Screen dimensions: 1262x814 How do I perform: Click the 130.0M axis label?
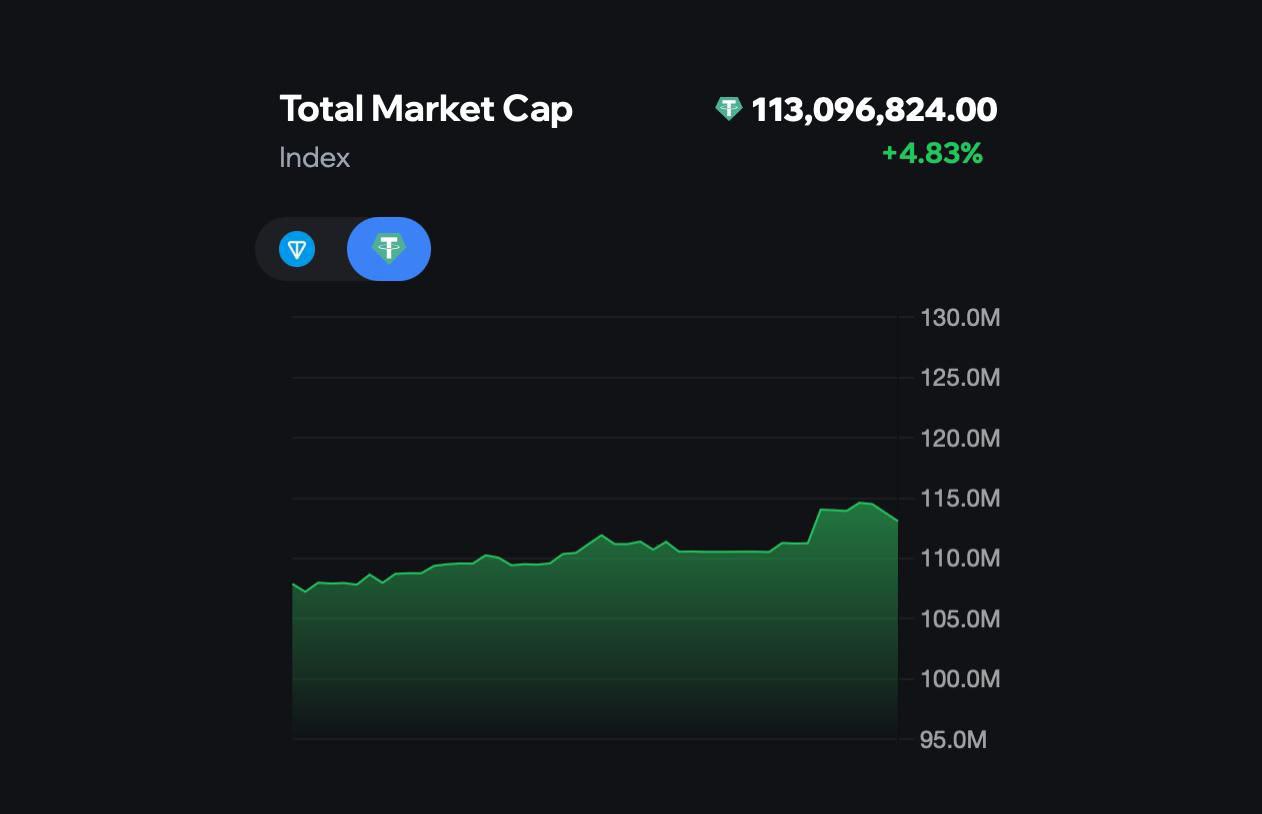tap(960, 319)
